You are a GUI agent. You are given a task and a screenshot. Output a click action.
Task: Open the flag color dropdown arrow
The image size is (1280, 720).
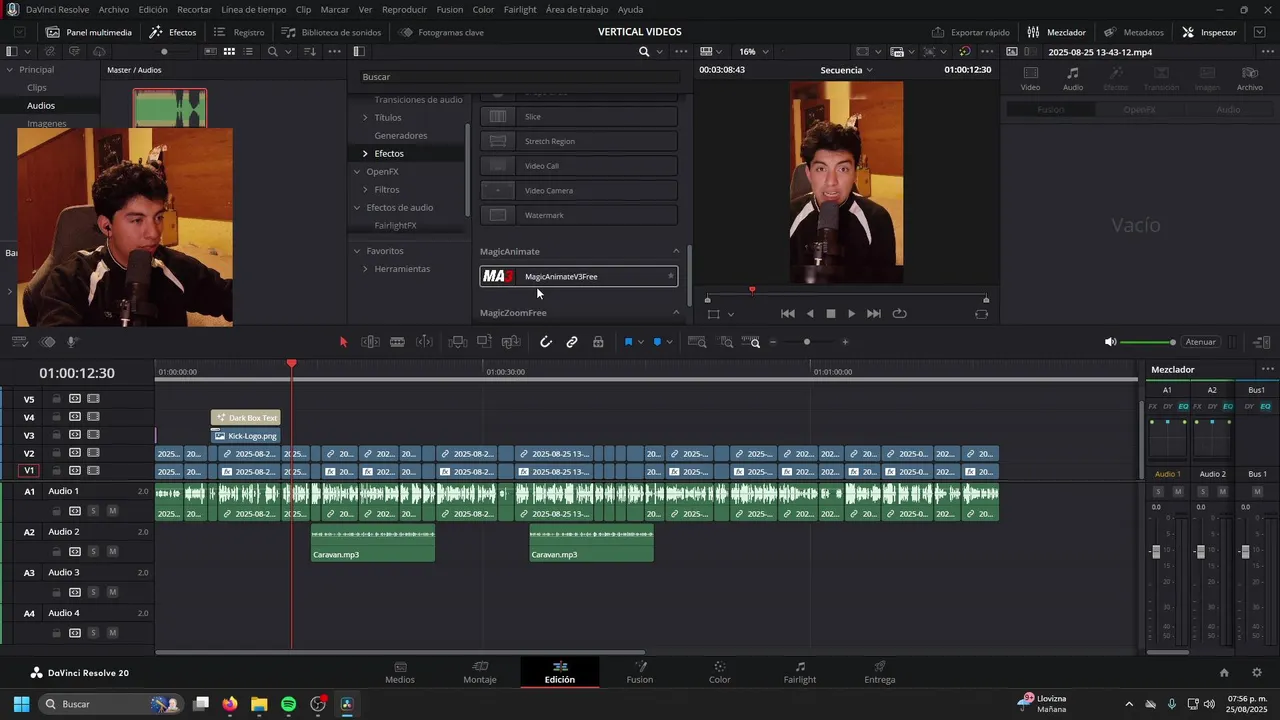coord(641,342)
